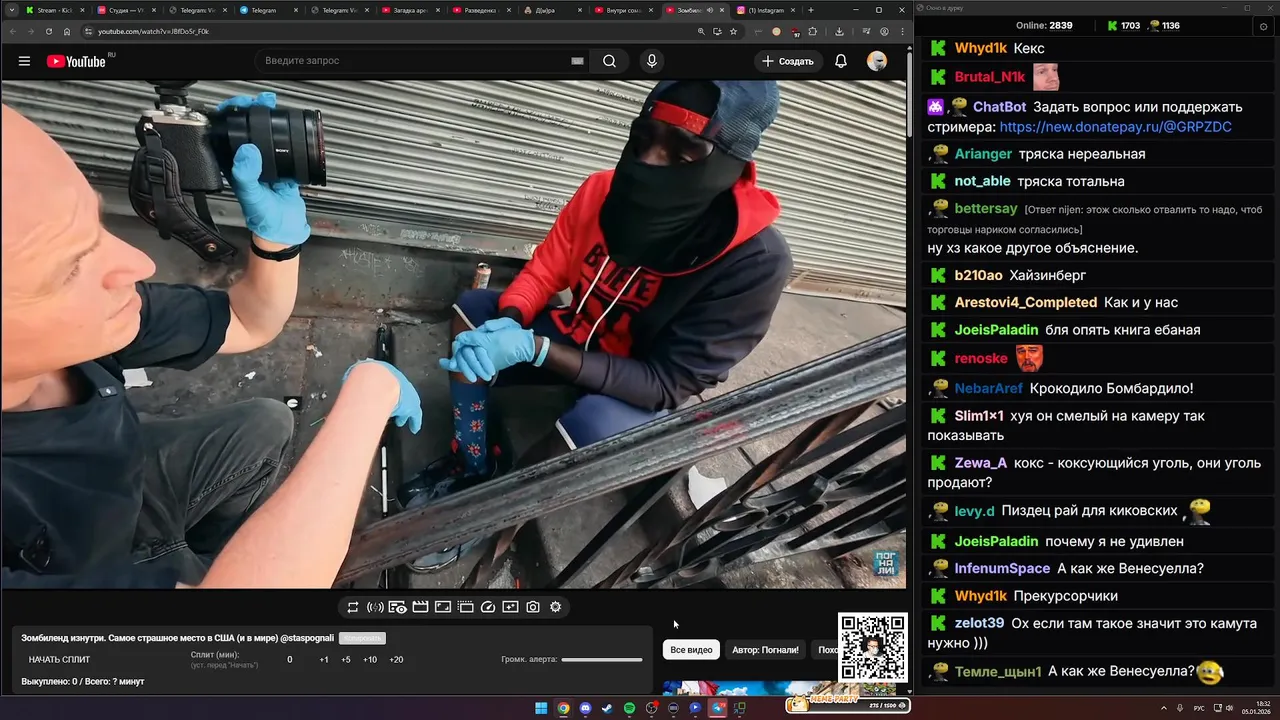Click the dashed window icon in player toolbar
Viewport: 1280px width, 720px height.
[465, 607]
